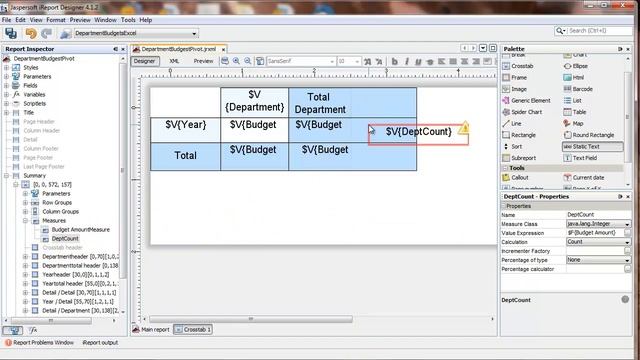The width and height of the screenshot is (640, 360).
Task: Select the DeptCount measure tree item
Action: click(x=60, y=238)
